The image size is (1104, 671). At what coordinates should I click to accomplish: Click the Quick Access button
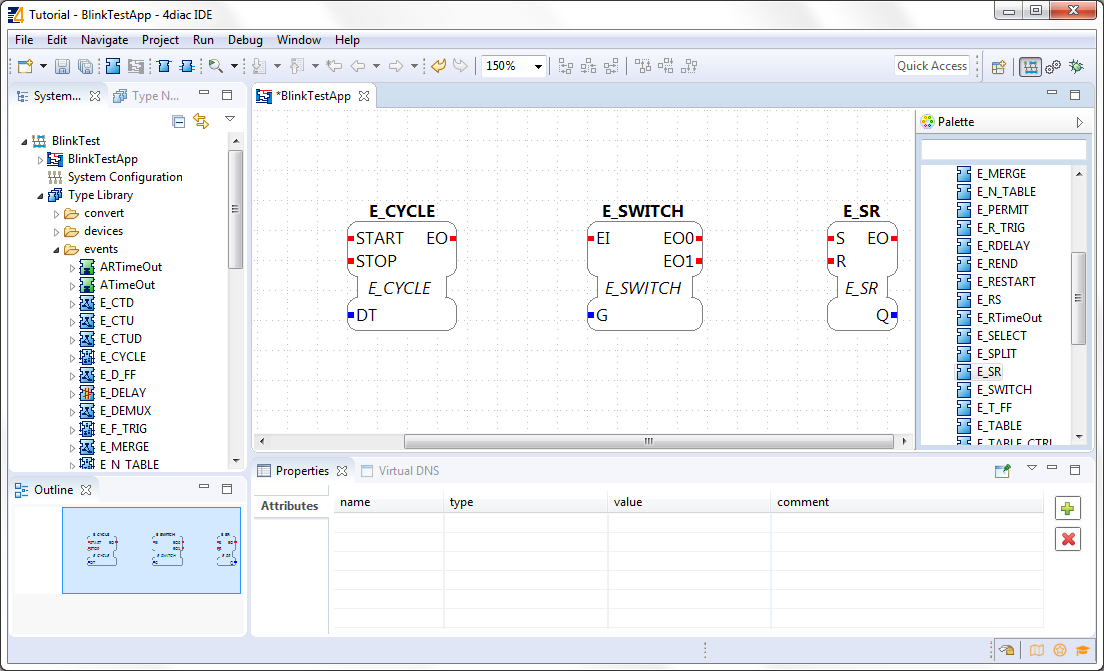pyautogui.click(x=931, y=65)
